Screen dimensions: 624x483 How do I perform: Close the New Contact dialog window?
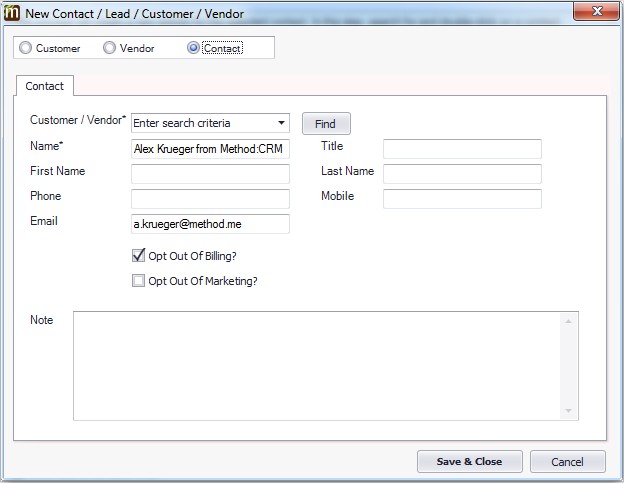597,11
